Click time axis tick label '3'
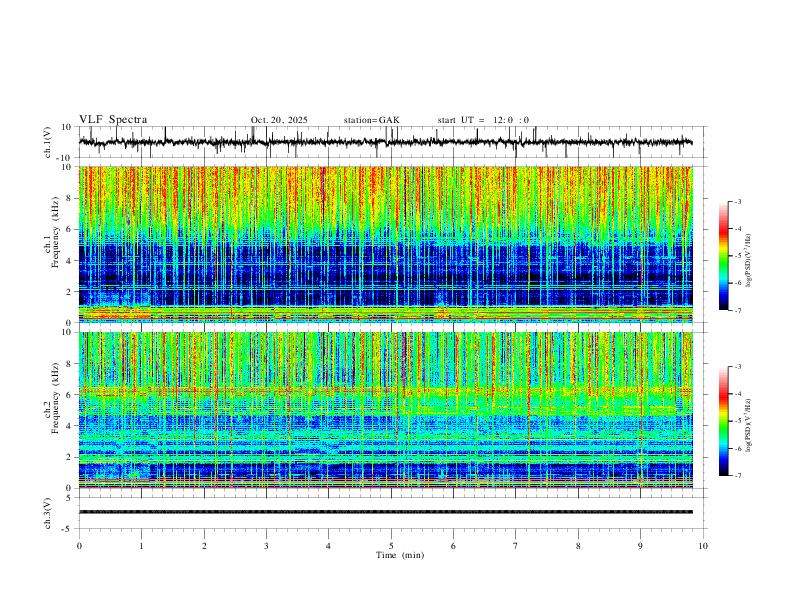The height and width of the screenshot is (612, 792). (266, 546)
